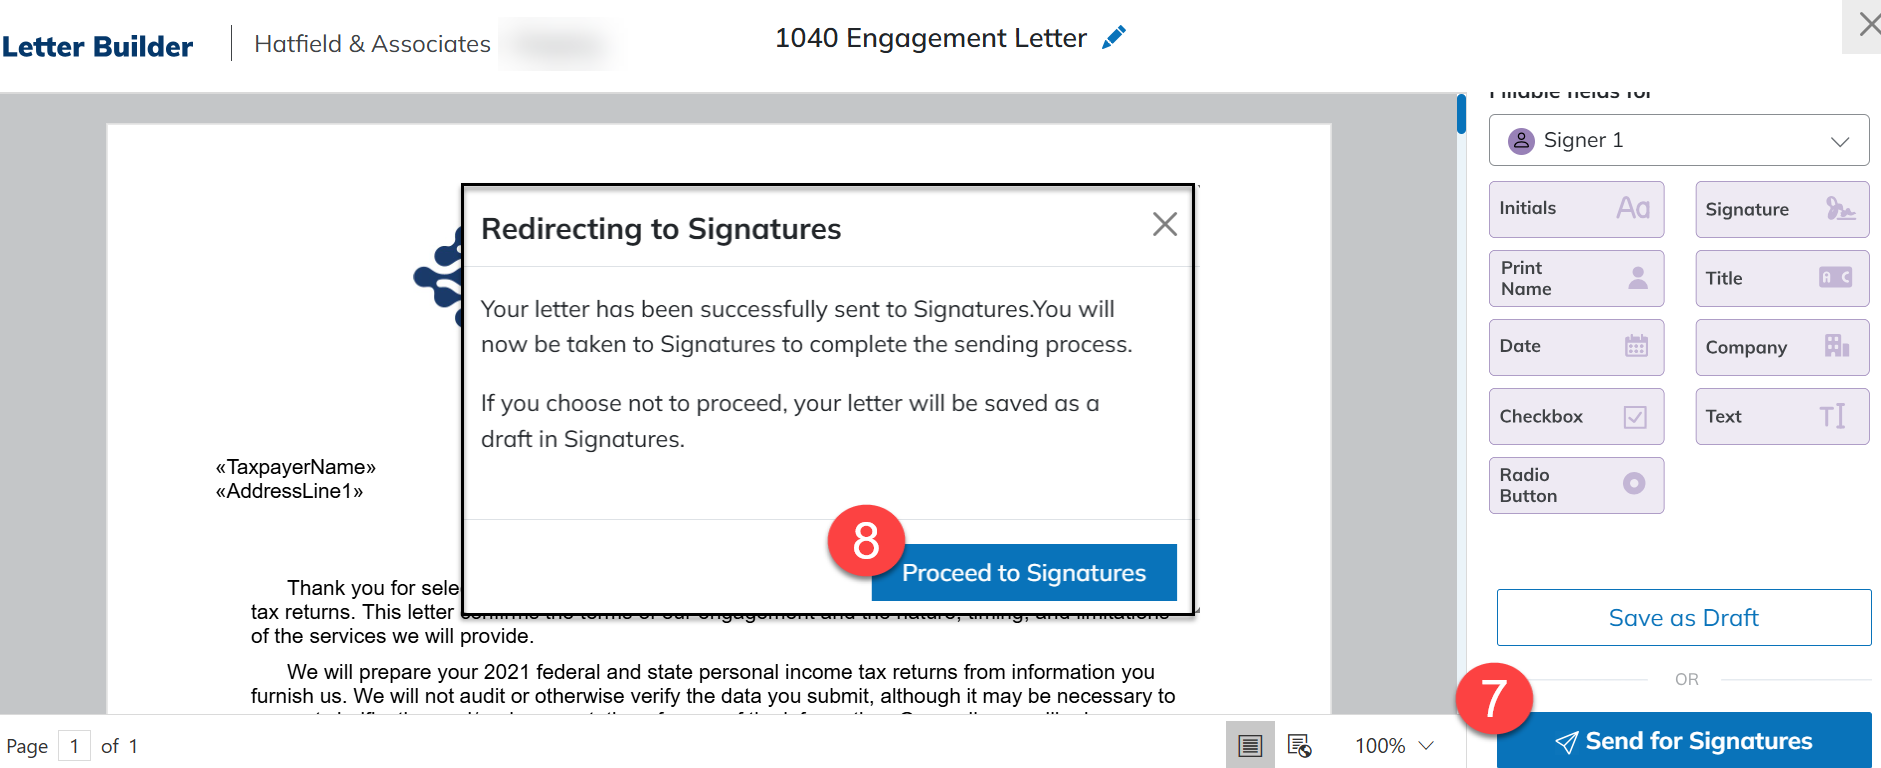1881x768 pixels.
Task: Add a Title field
Action: pos(1782,278)
